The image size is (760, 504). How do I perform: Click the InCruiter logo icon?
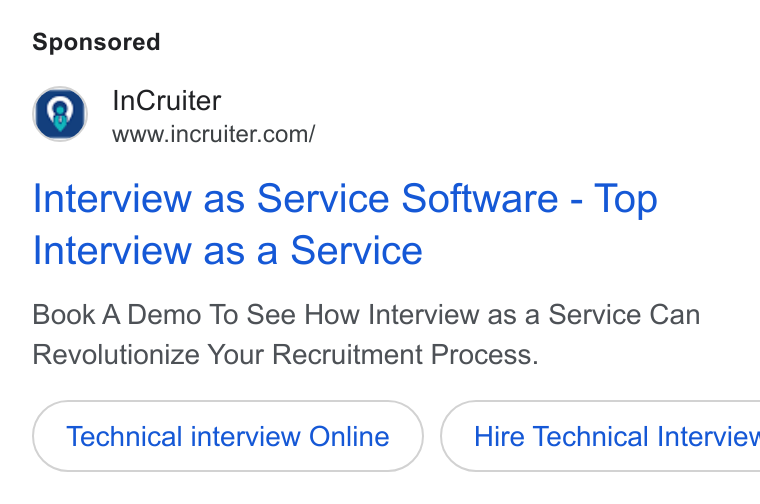60,114
